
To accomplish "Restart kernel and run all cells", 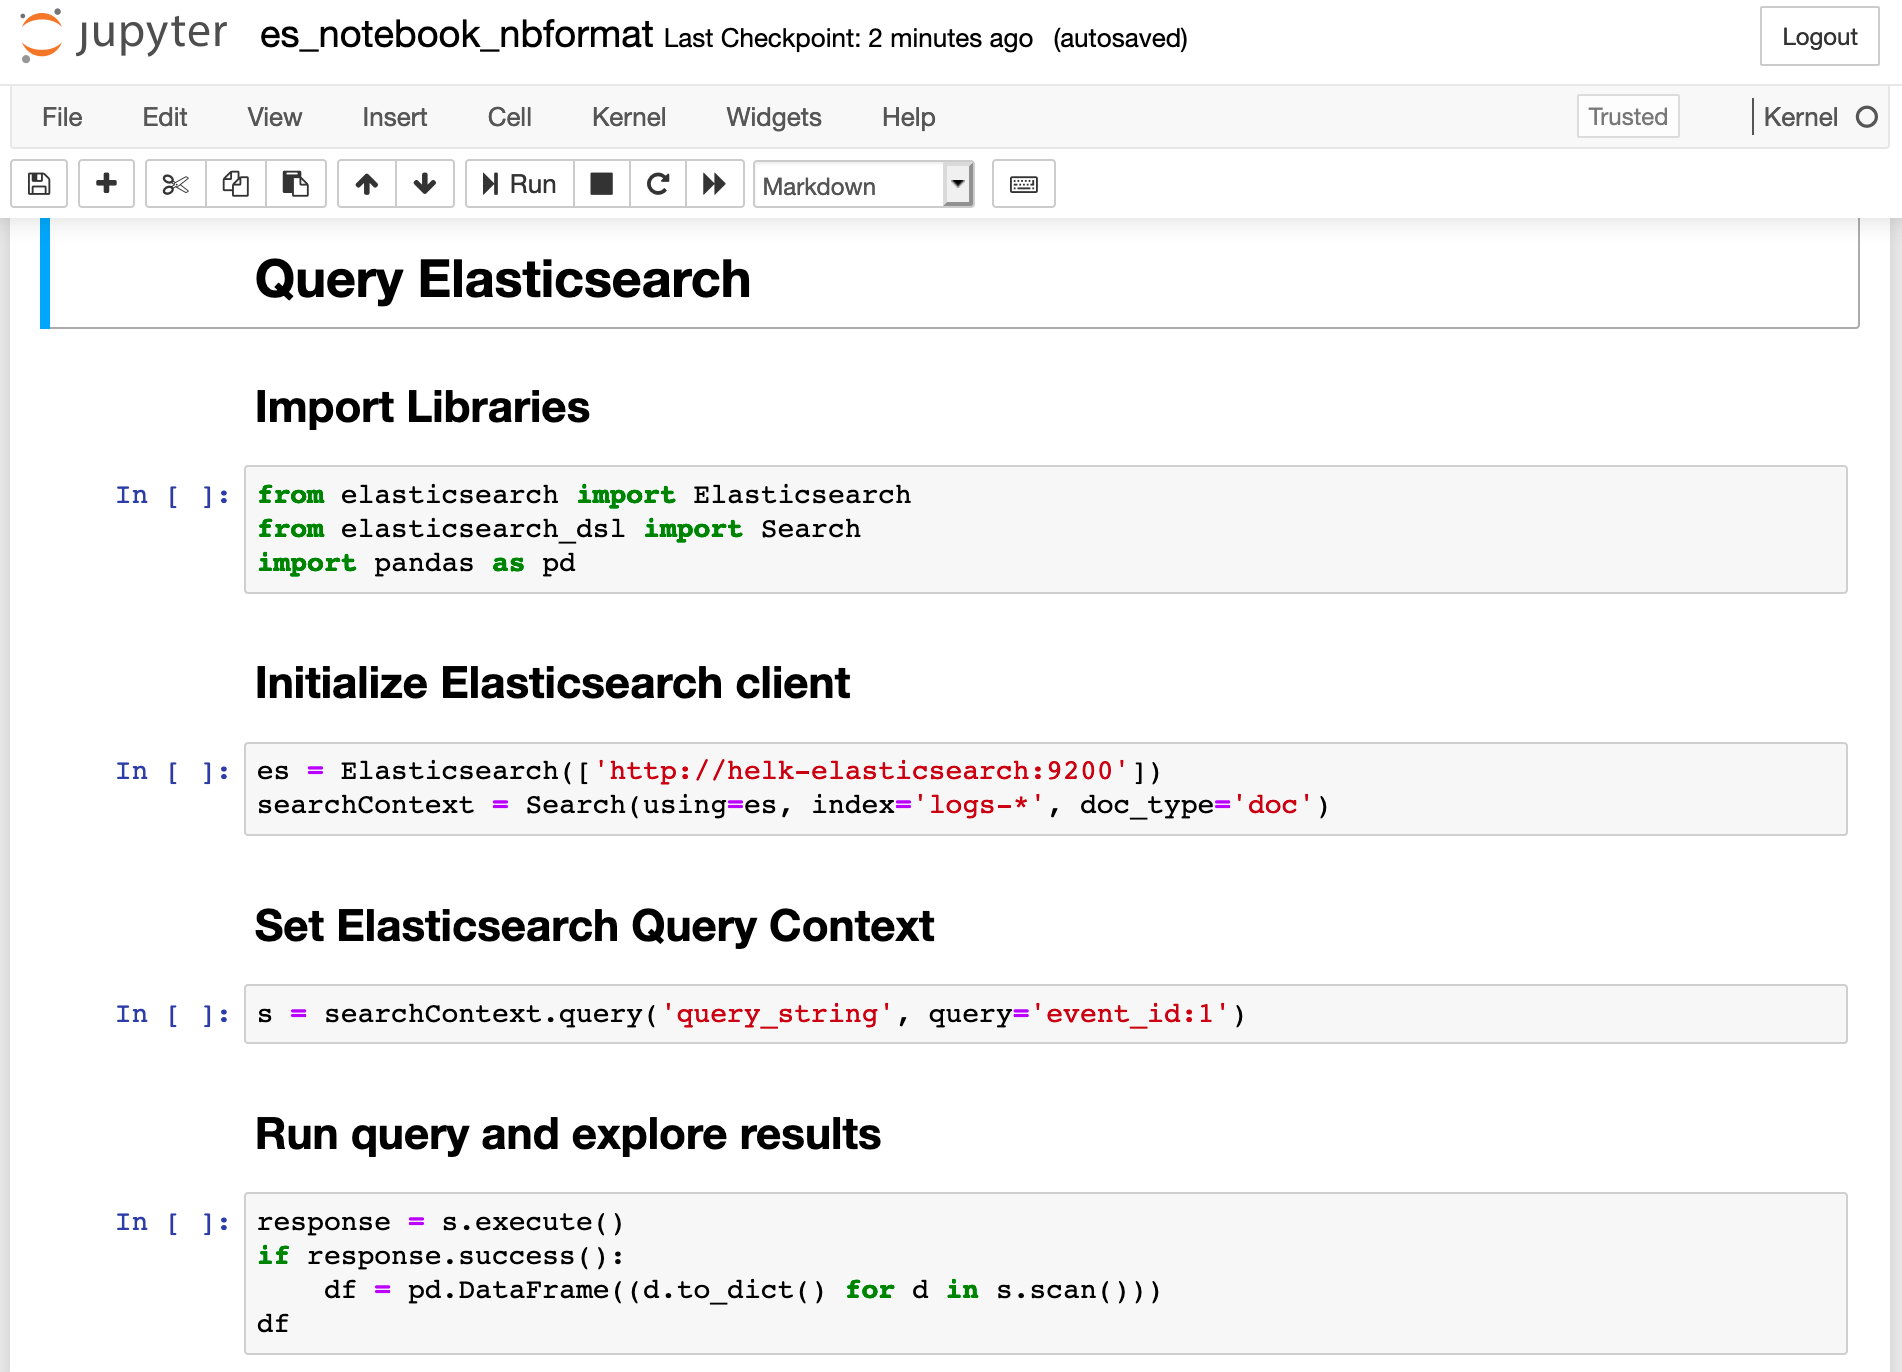I will (715, 184).
